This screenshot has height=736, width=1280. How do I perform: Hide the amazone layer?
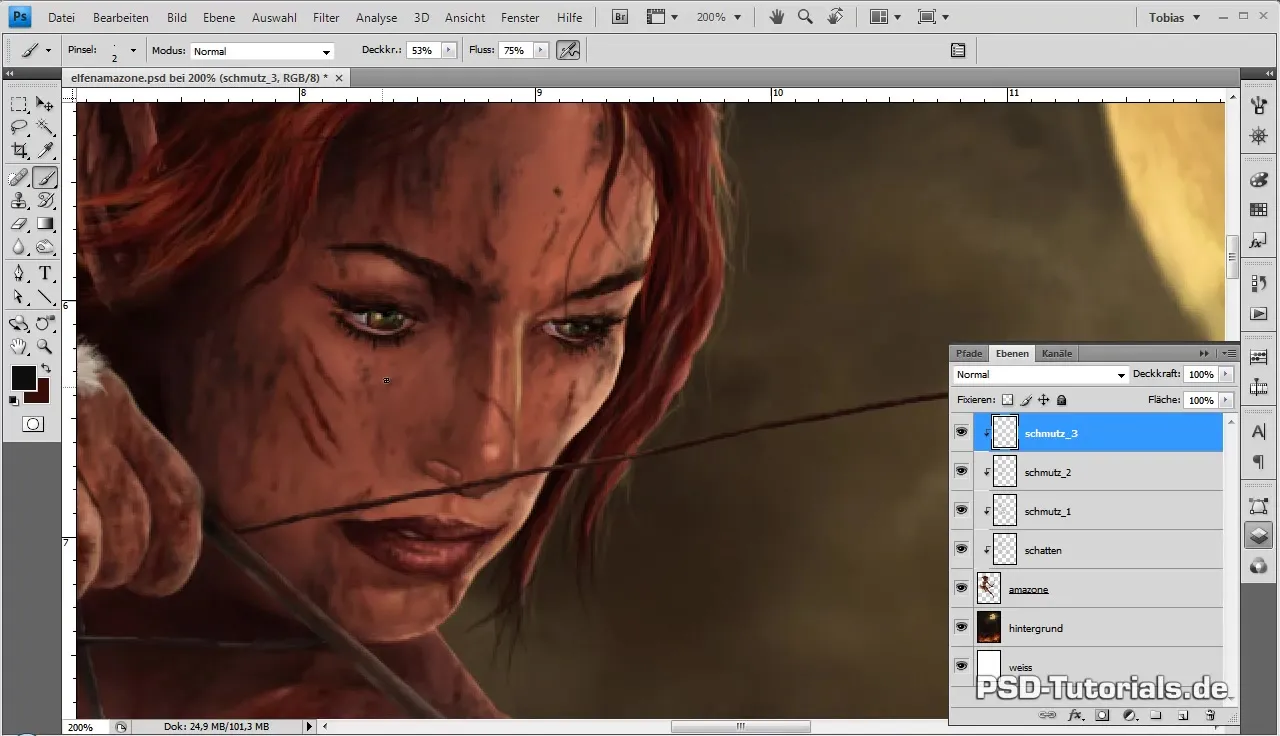point(961,588)
